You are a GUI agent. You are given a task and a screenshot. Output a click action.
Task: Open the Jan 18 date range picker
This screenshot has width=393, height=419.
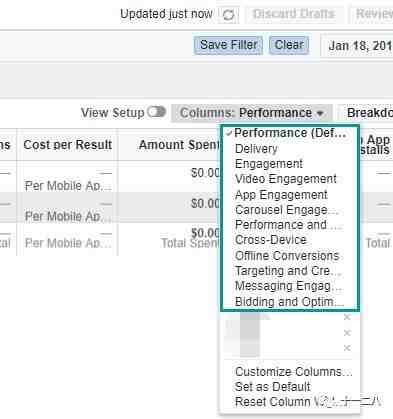[x=357, y=46]
